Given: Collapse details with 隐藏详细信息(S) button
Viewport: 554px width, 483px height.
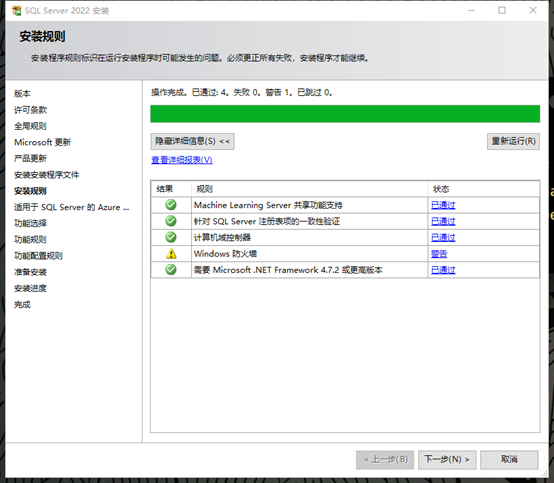Looking at the screenshot, I should point(192,141).
